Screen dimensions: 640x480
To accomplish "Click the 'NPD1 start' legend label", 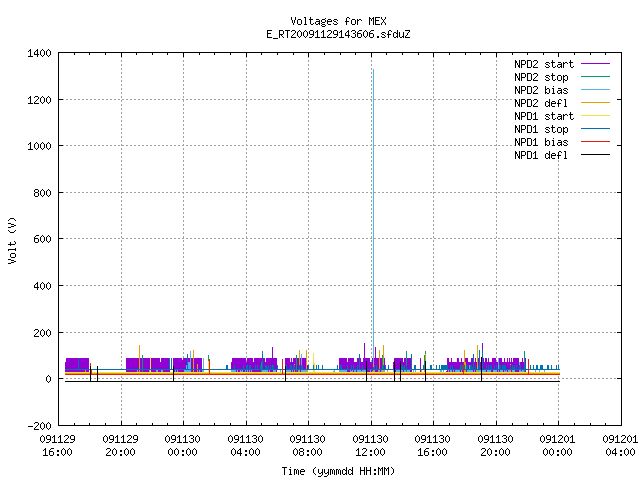I will pyautogui.click(x=544, y=116).
